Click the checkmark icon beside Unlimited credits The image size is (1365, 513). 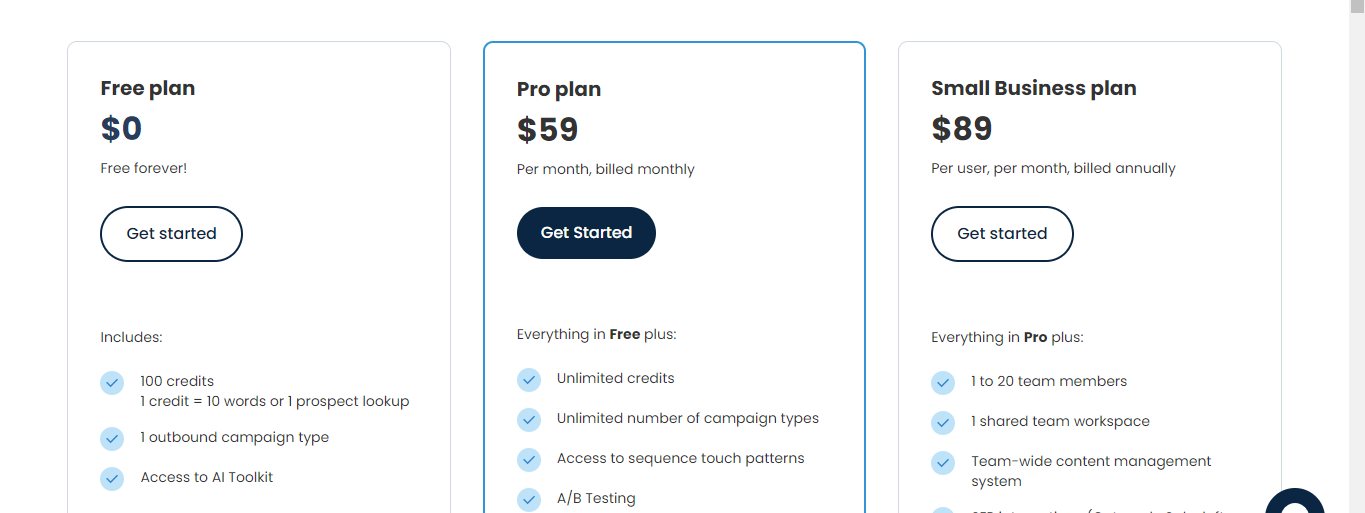point(529,380)
